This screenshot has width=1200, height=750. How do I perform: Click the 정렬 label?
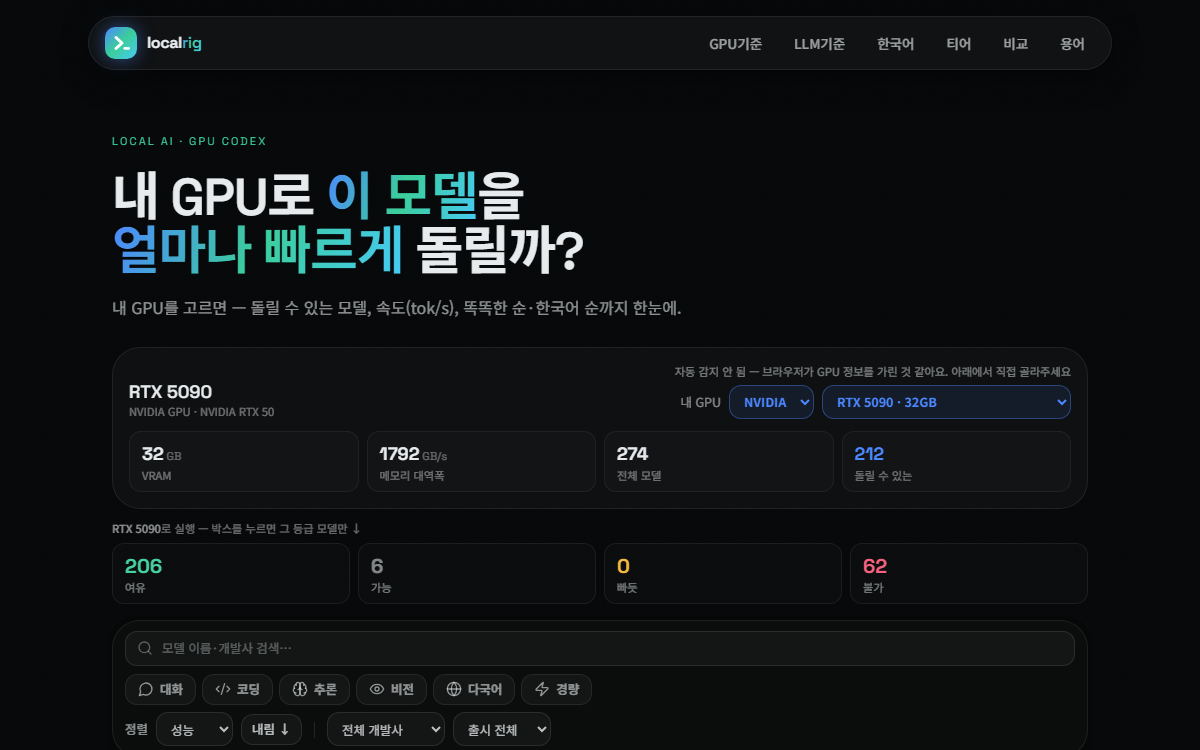136,729
